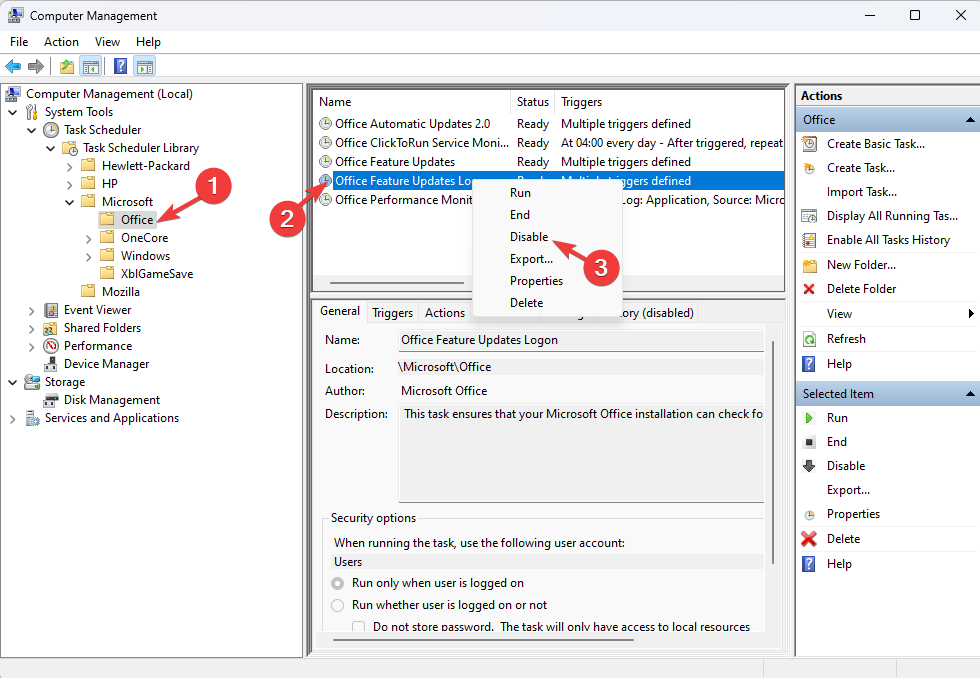Collapse the Selected Item section
This screenshot has width=980, height=678.
pos(969,394)
